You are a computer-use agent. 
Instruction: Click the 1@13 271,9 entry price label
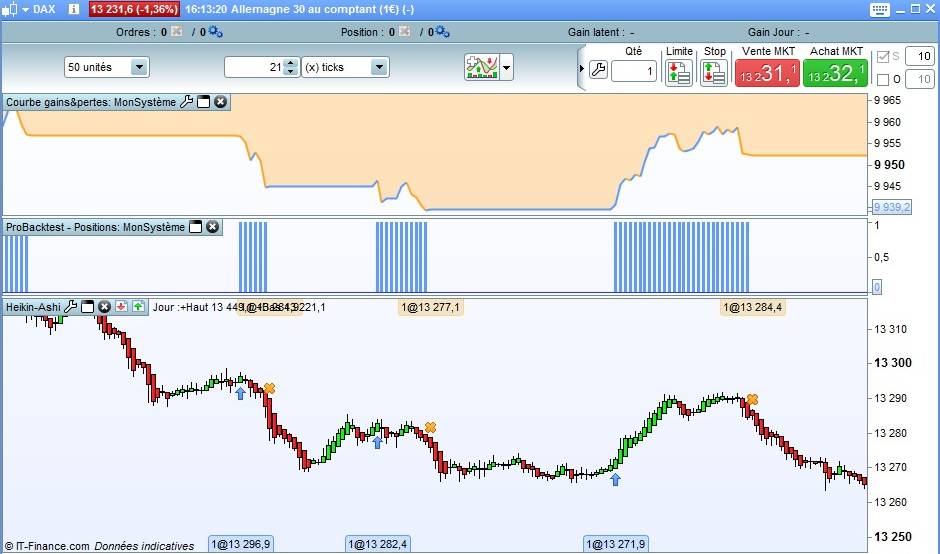pos(616,544)
